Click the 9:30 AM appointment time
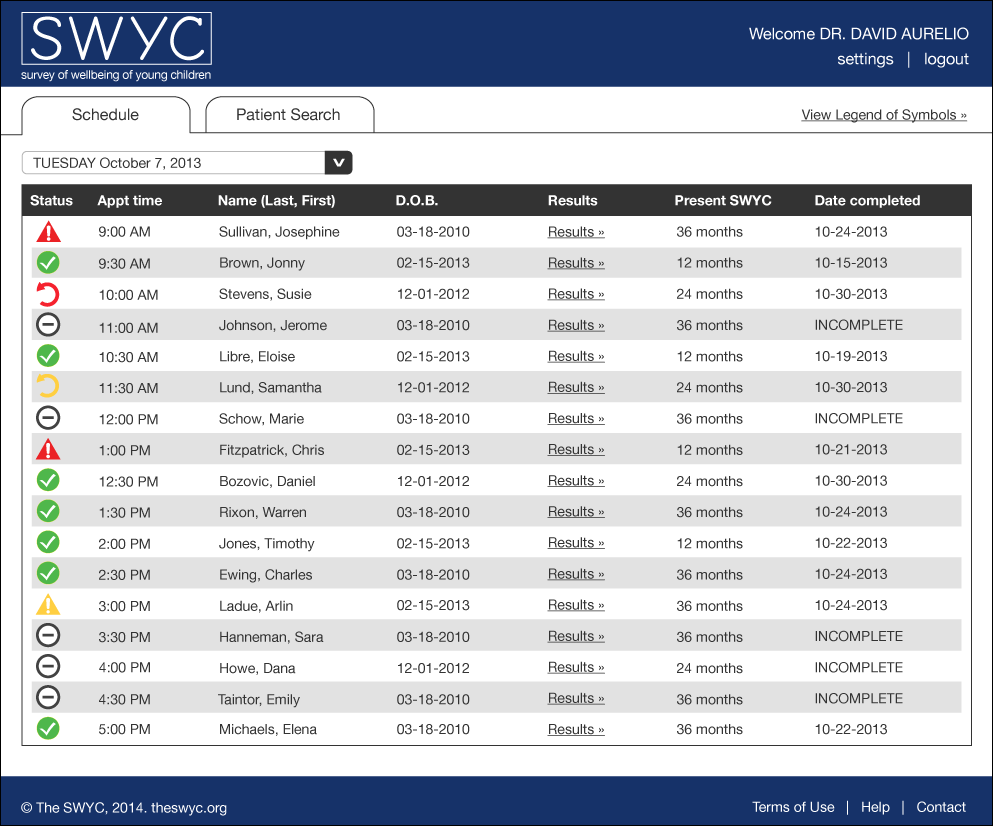Screen dimensions: 993x826 (124, 264)
